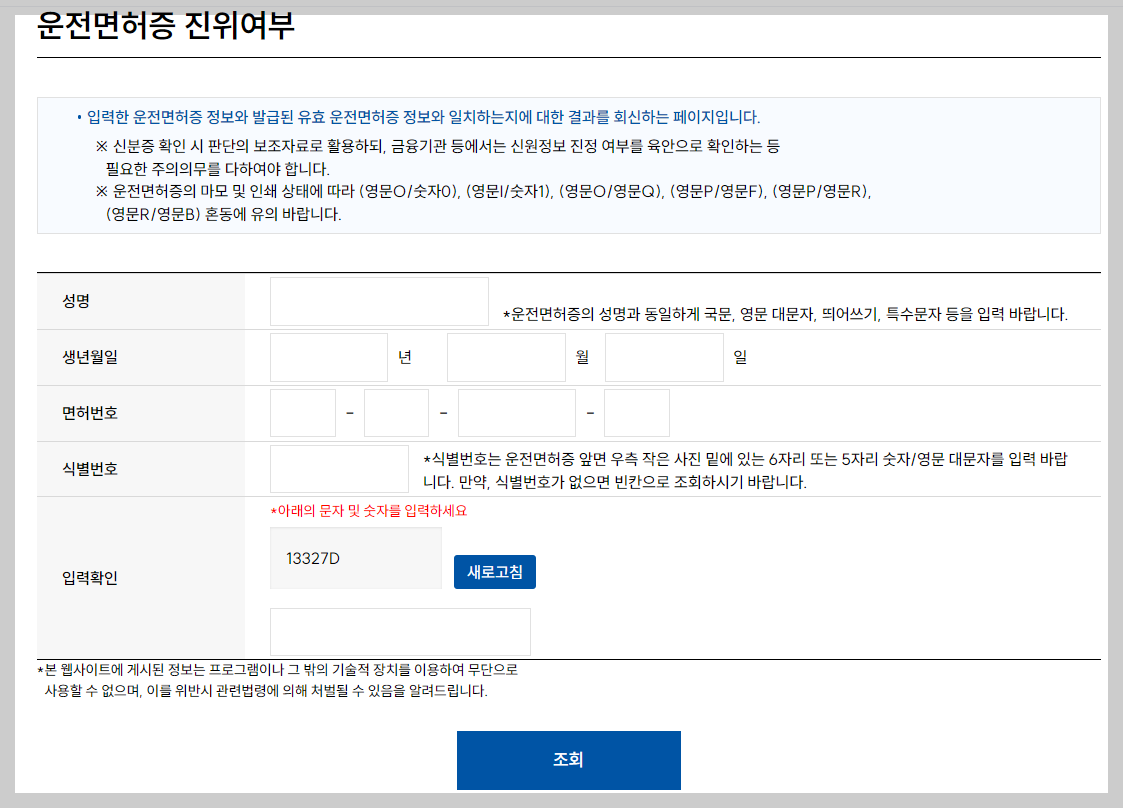Click the captcha code 13327D

click(x=313, y=559)
